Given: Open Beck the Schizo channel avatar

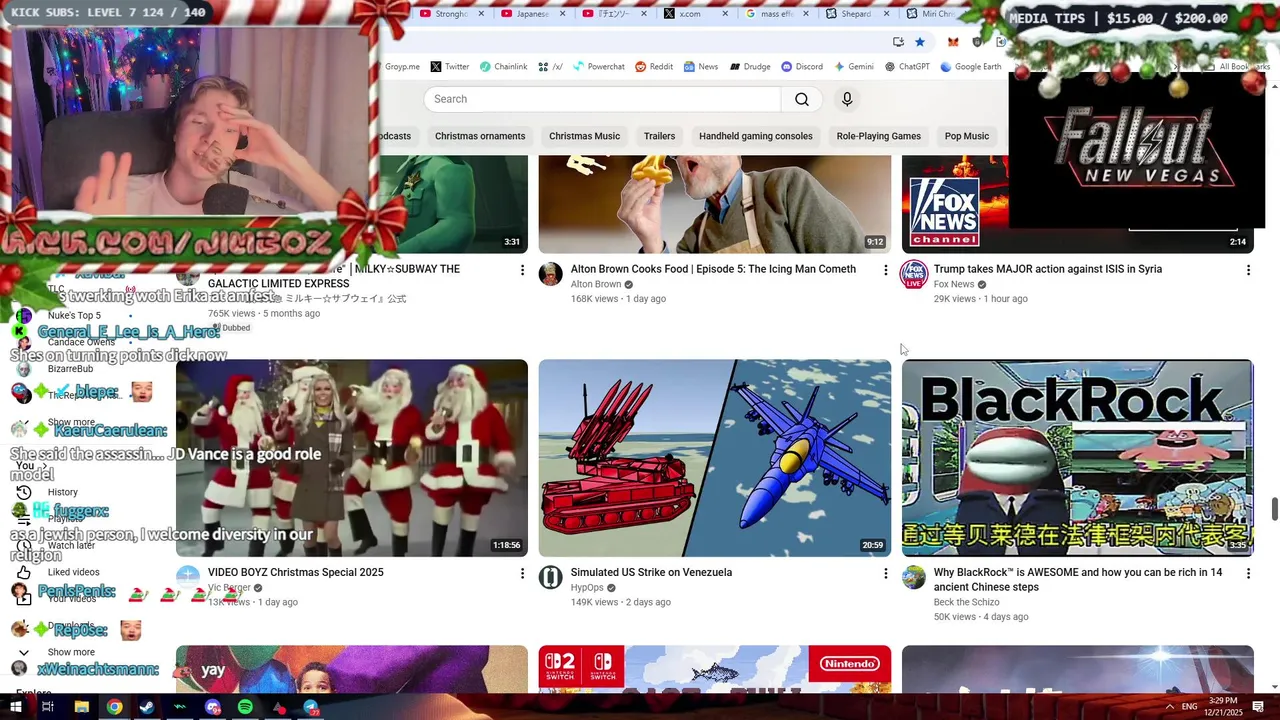Looking at the screenshot, I should point(914,578).
